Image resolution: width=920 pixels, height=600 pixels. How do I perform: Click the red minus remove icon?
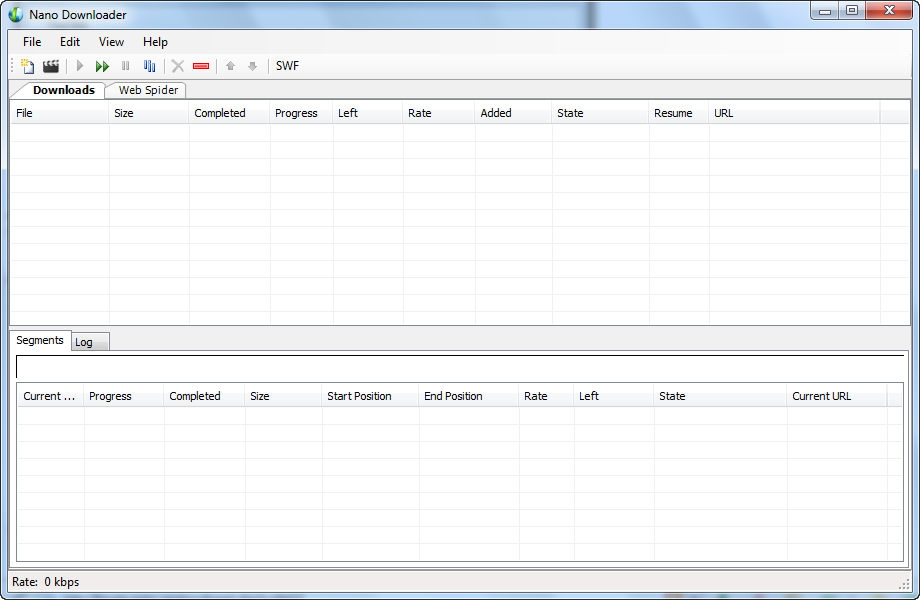pyautogui.click(x=201, y=66)
